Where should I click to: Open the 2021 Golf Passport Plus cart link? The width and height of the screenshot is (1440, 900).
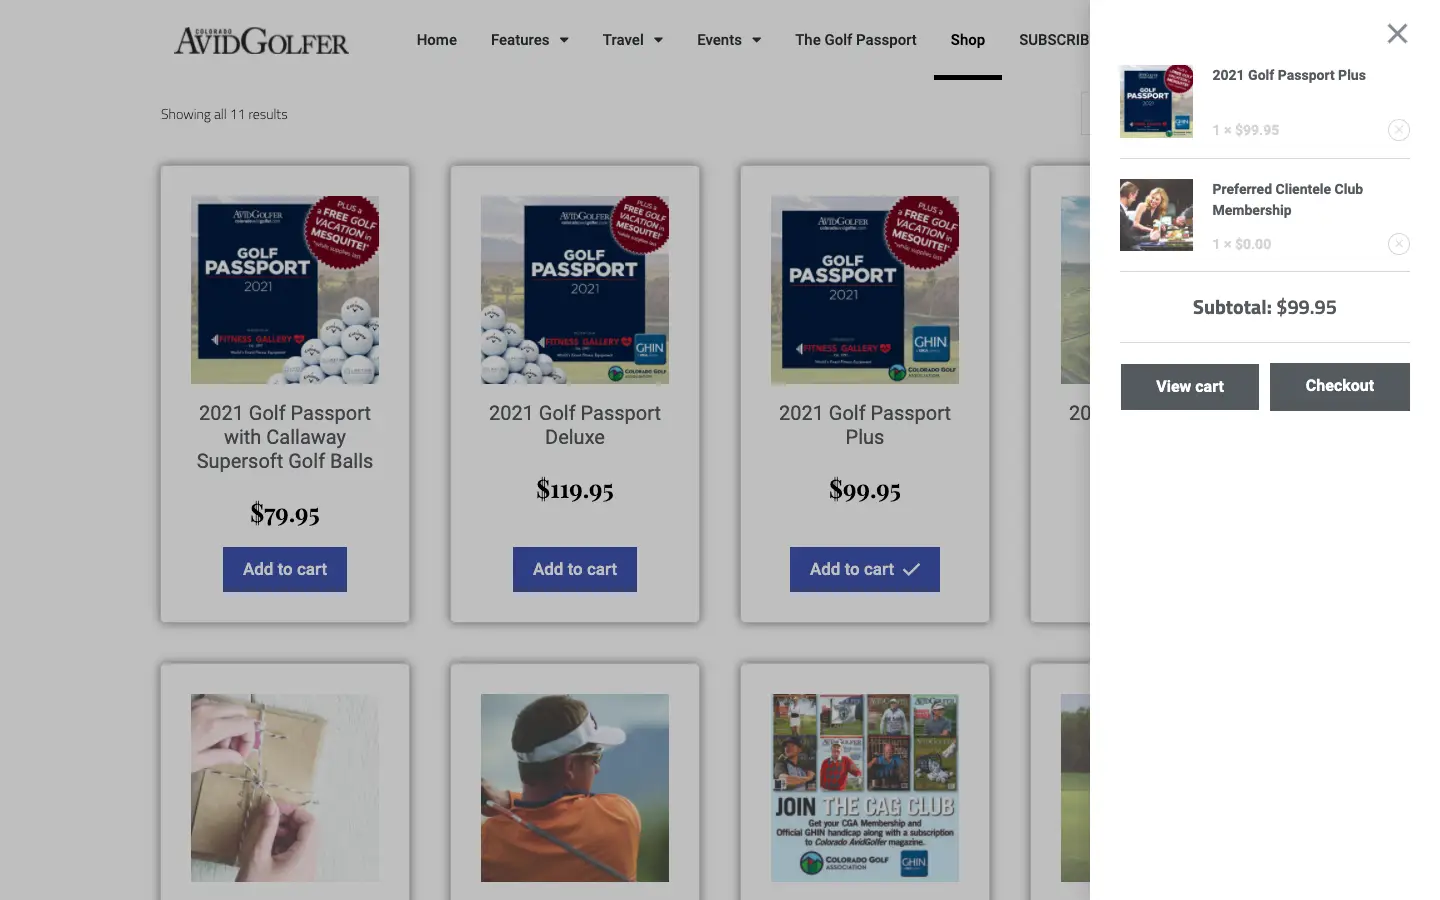(1289, 75)
